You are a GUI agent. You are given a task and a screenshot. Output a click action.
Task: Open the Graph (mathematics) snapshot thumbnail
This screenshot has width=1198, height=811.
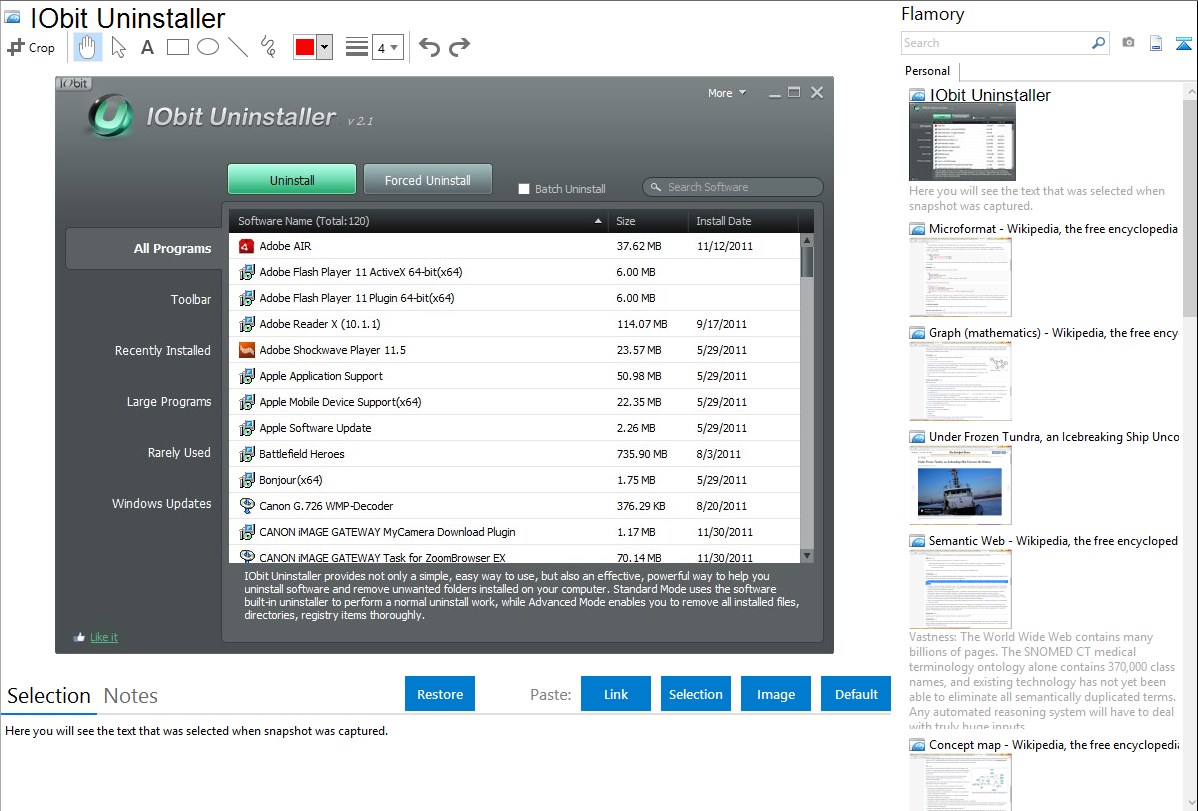tap(960, 381)
